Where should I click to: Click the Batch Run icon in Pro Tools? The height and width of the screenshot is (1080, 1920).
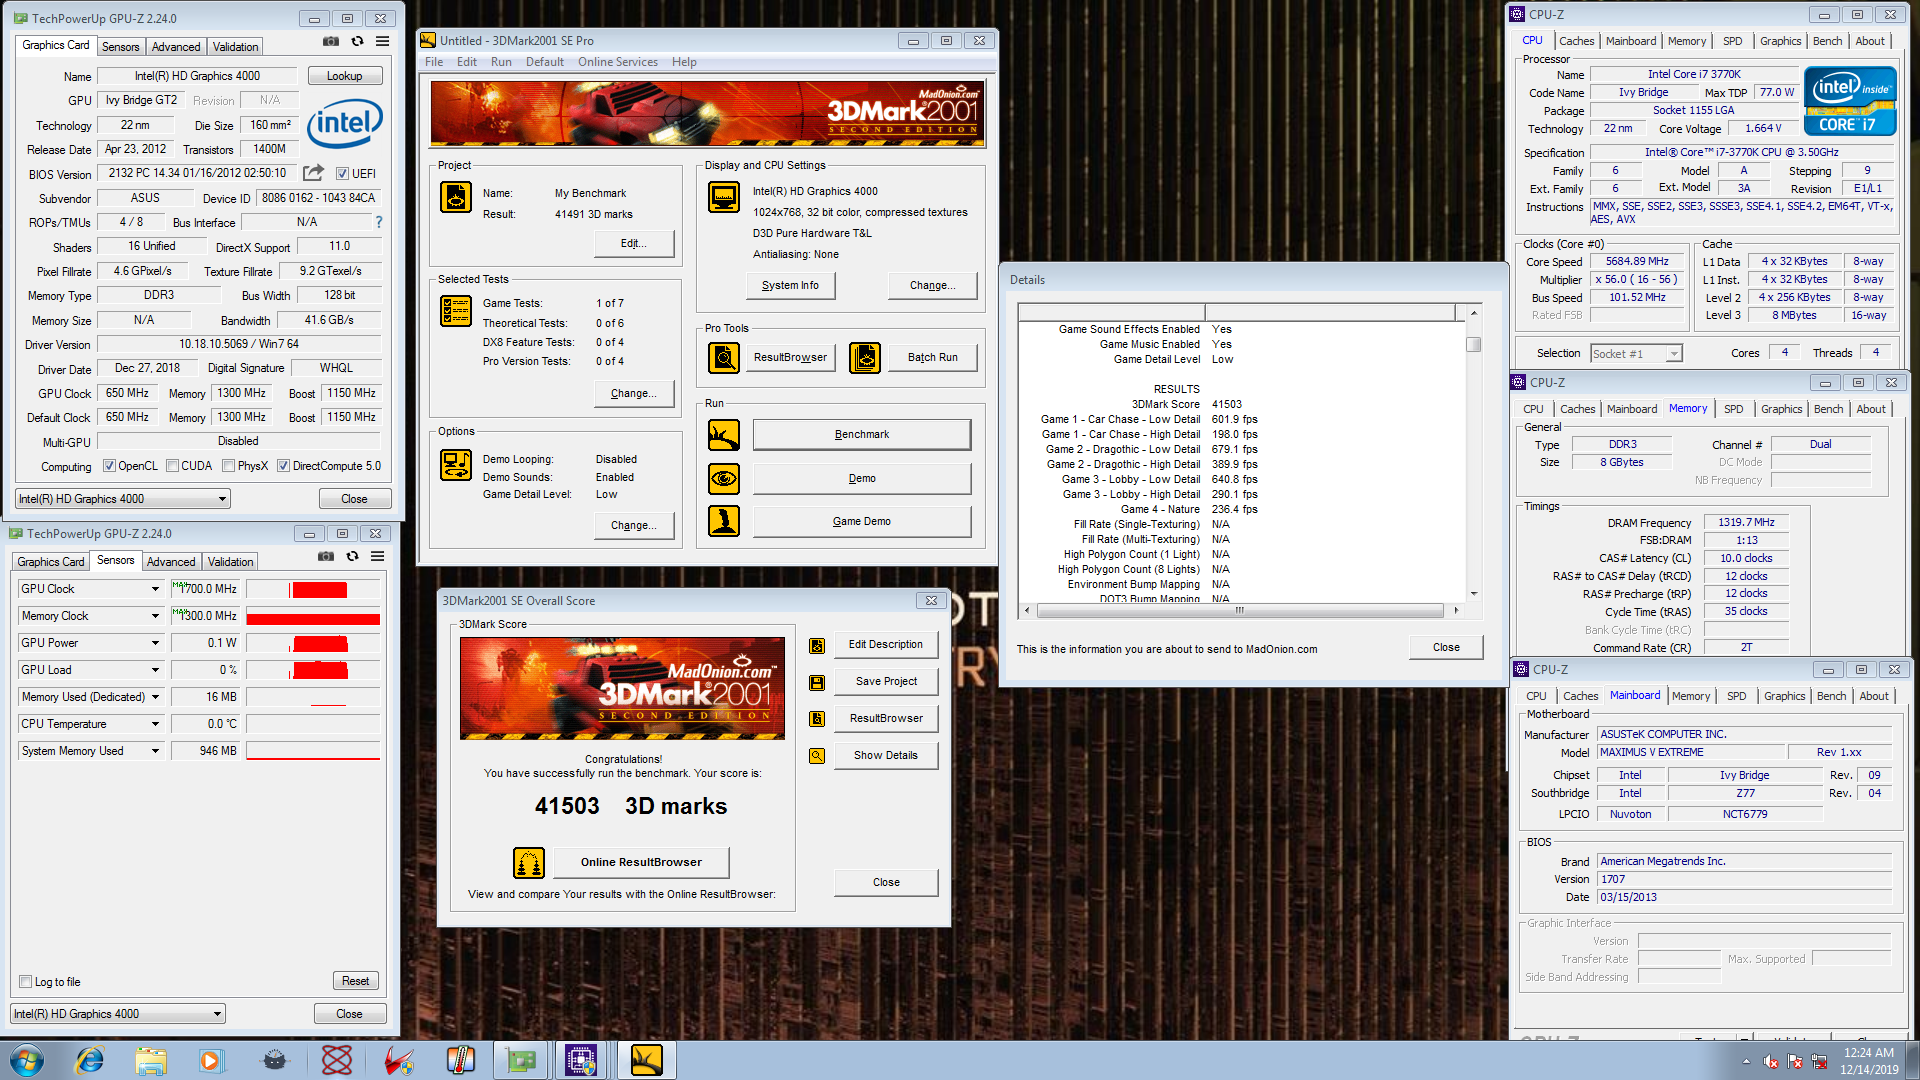865,357
